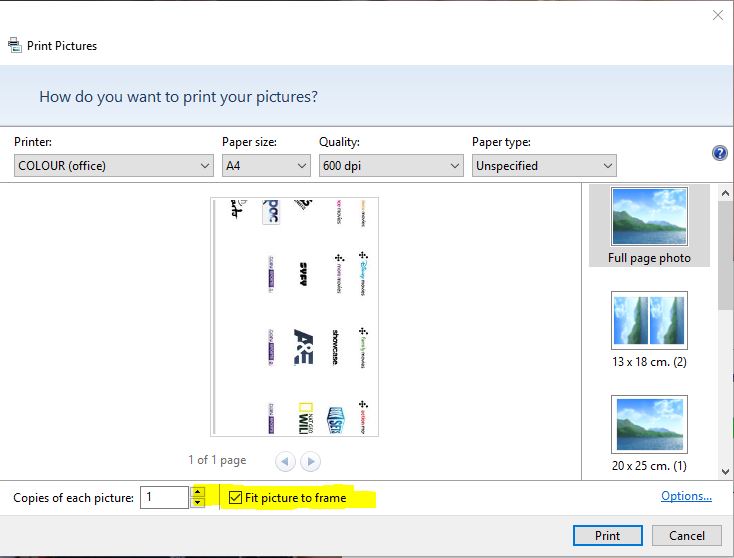The width and height of the screenshot is (734, 558).
Task: Decrease copies with the down stepper arrow
Action: click(x=198, y=503)
